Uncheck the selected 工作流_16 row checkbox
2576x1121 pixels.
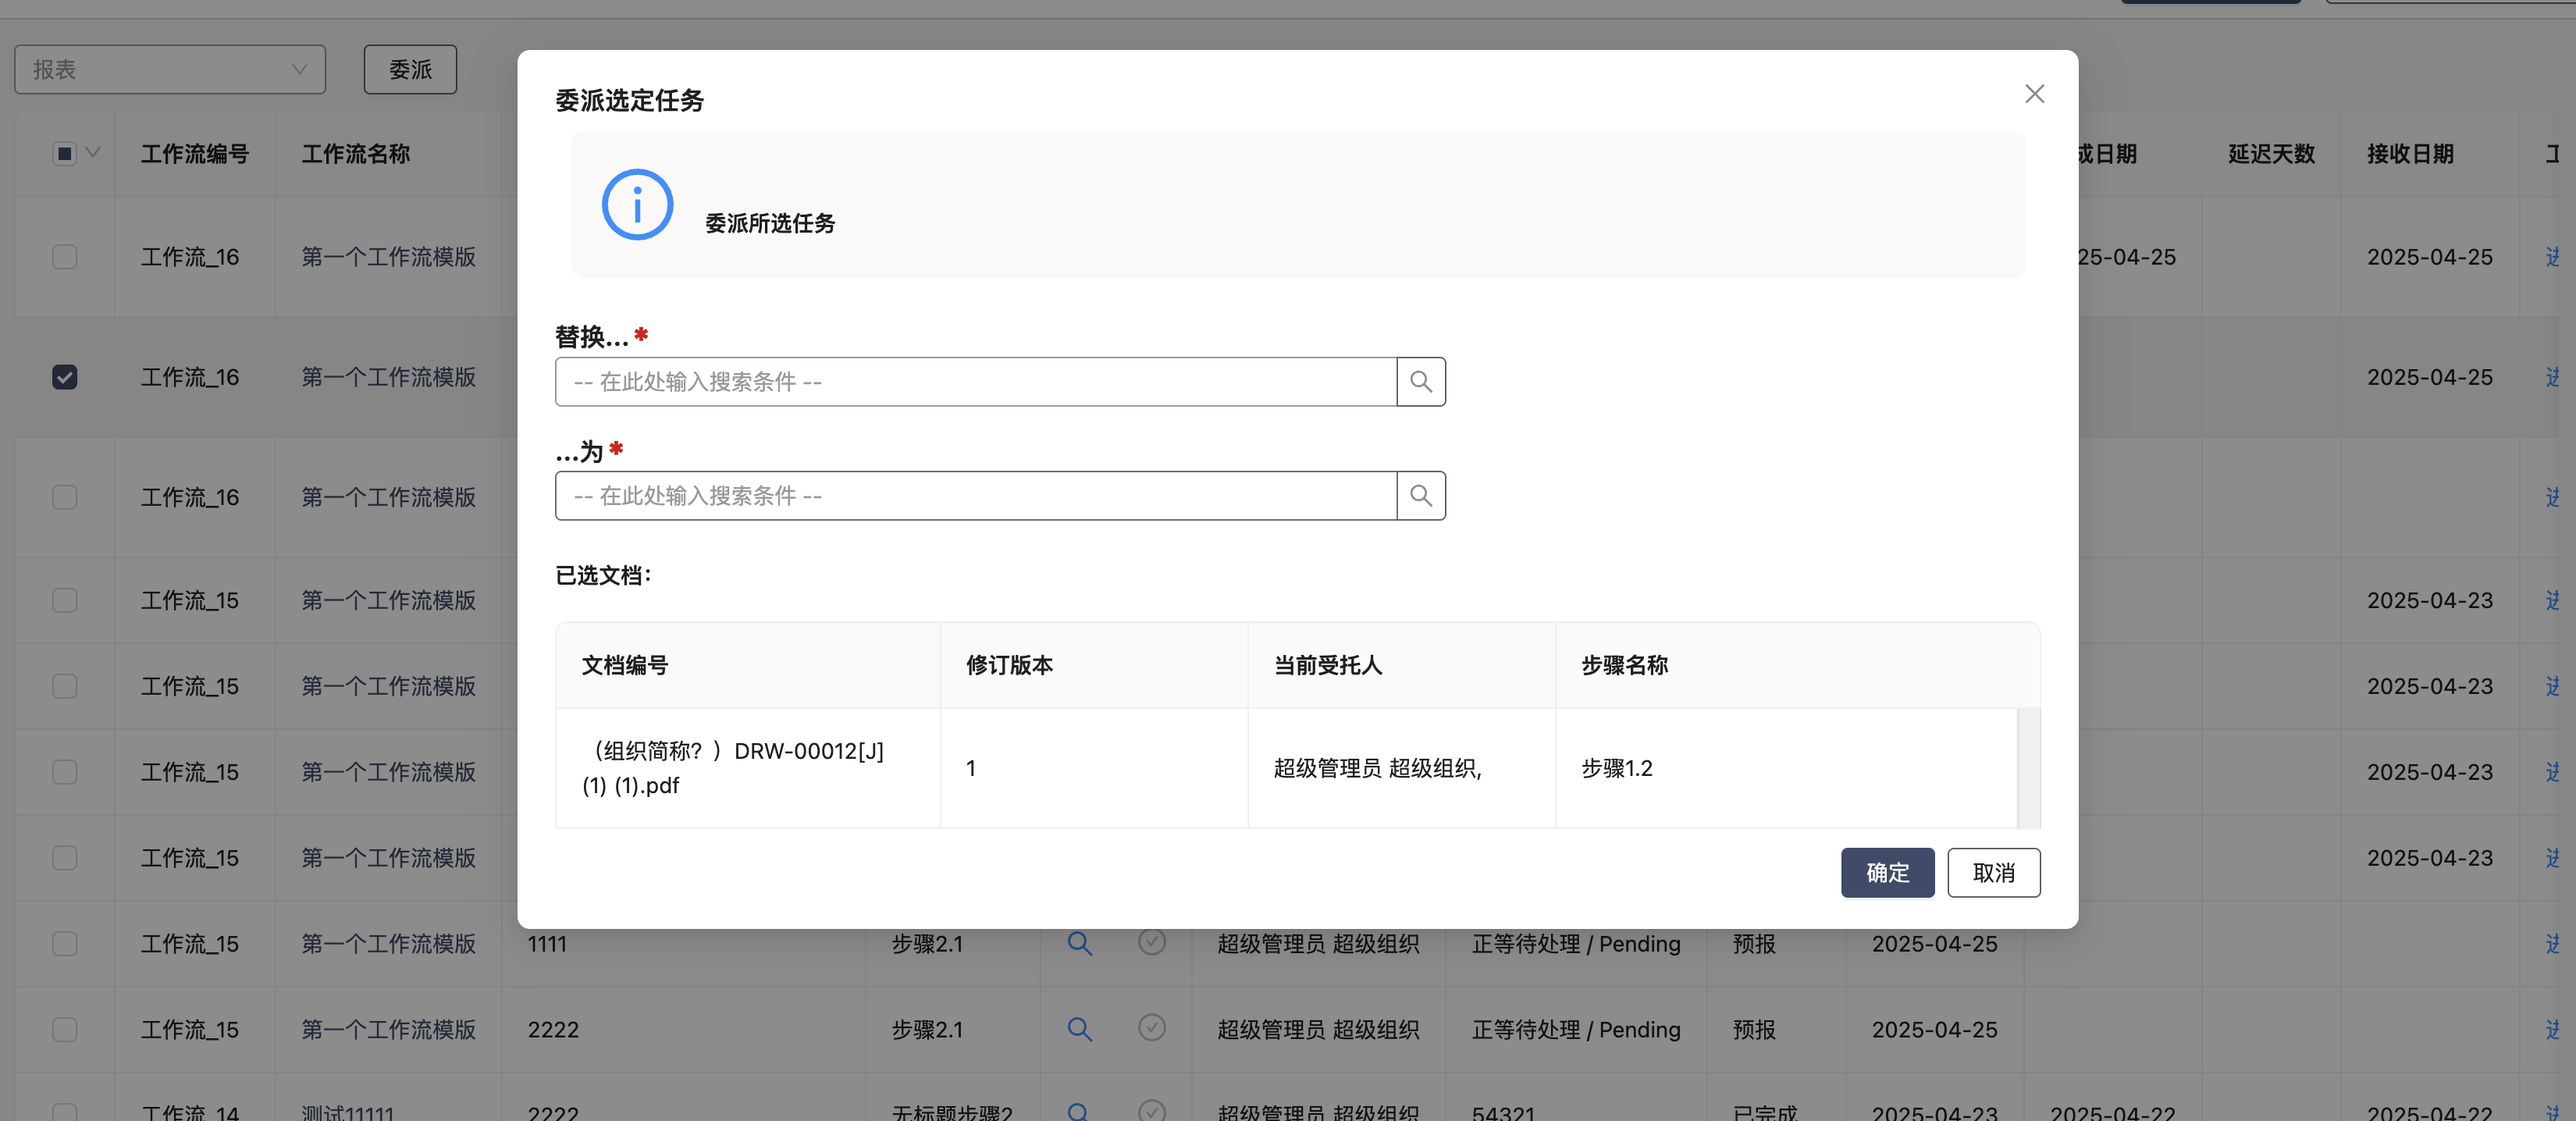click(x=65, y=377)
